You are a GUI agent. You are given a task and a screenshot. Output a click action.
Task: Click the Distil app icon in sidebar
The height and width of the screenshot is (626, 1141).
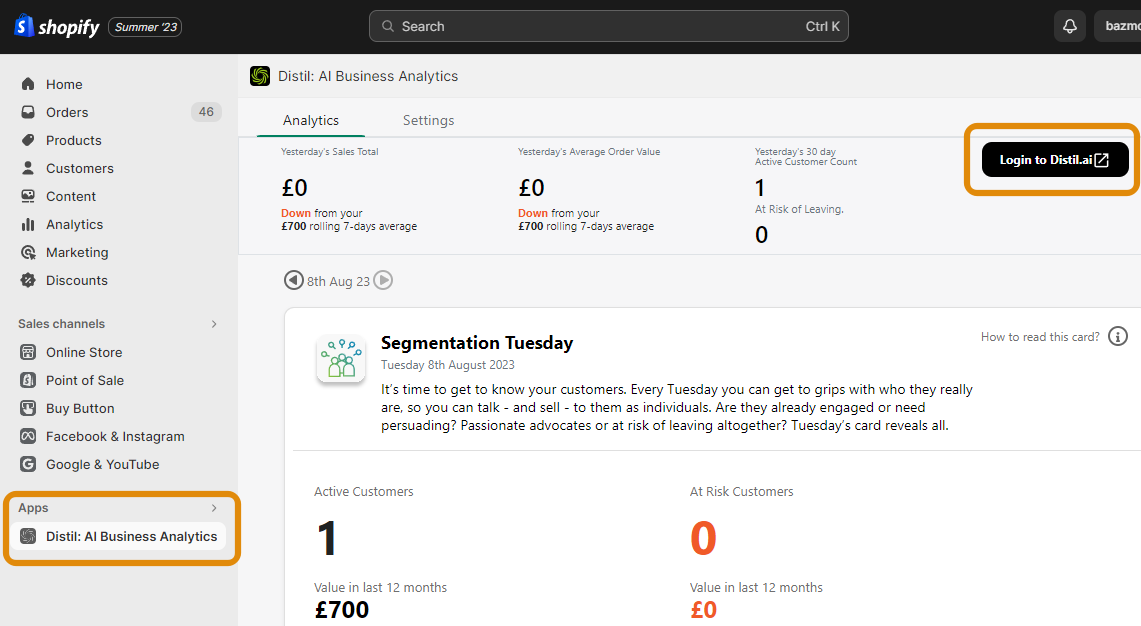(28, 536)
